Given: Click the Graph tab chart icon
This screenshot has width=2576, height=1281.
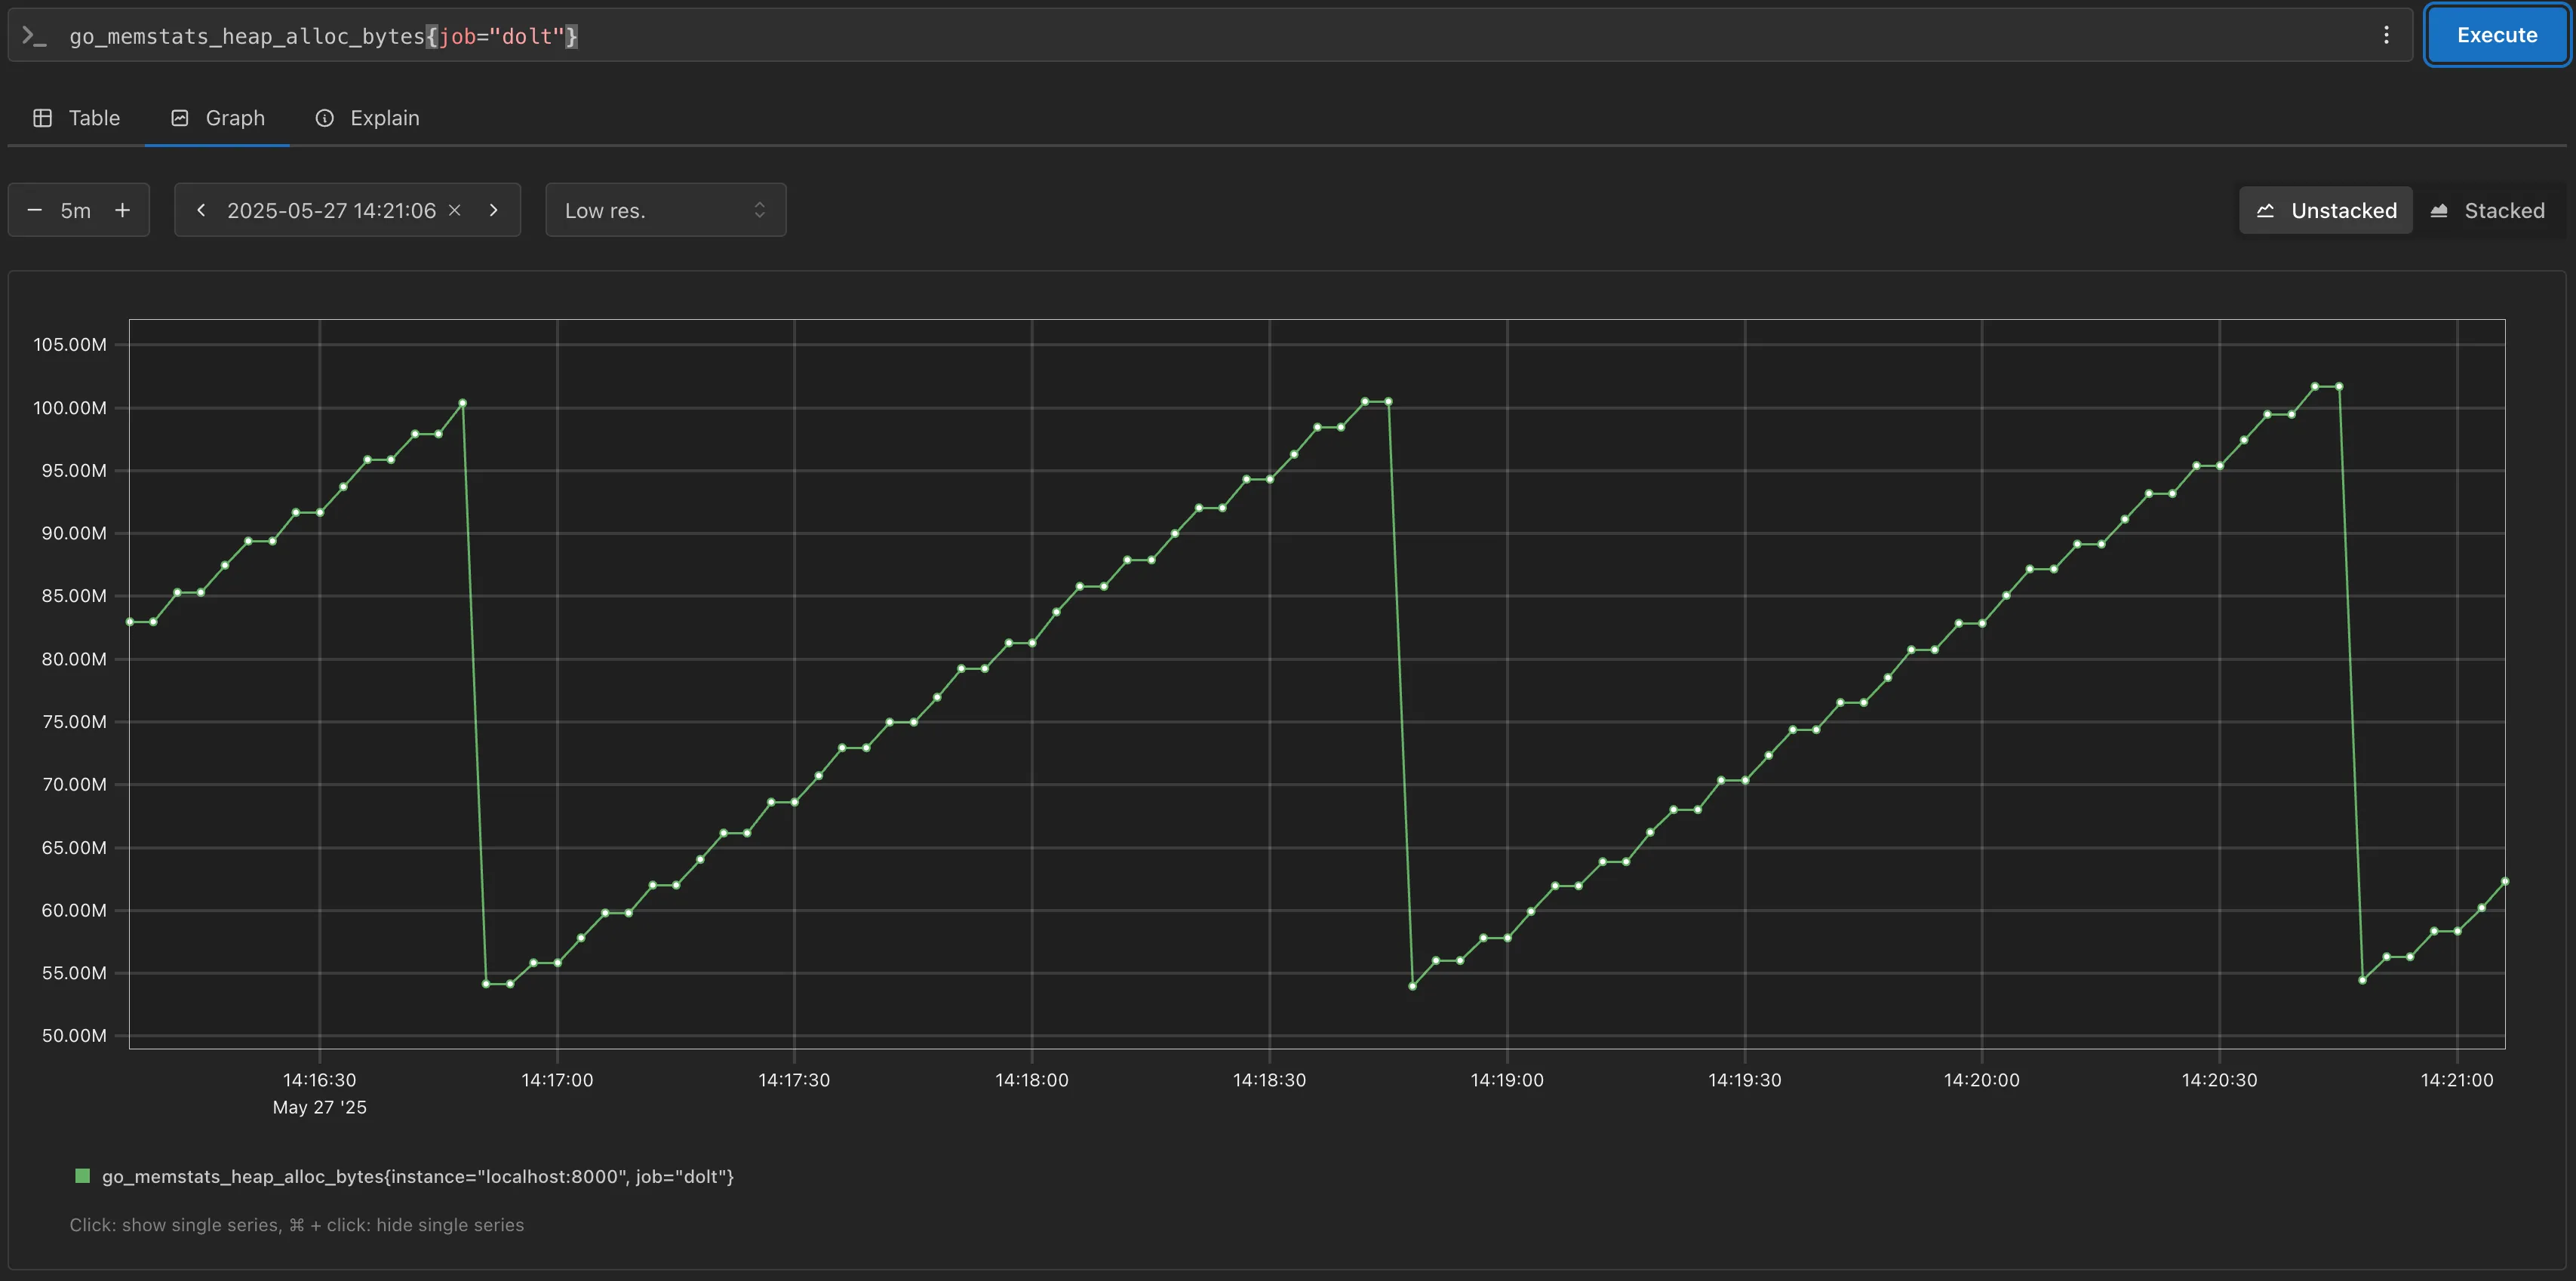Looking at the screenshot, I should 180,117.
